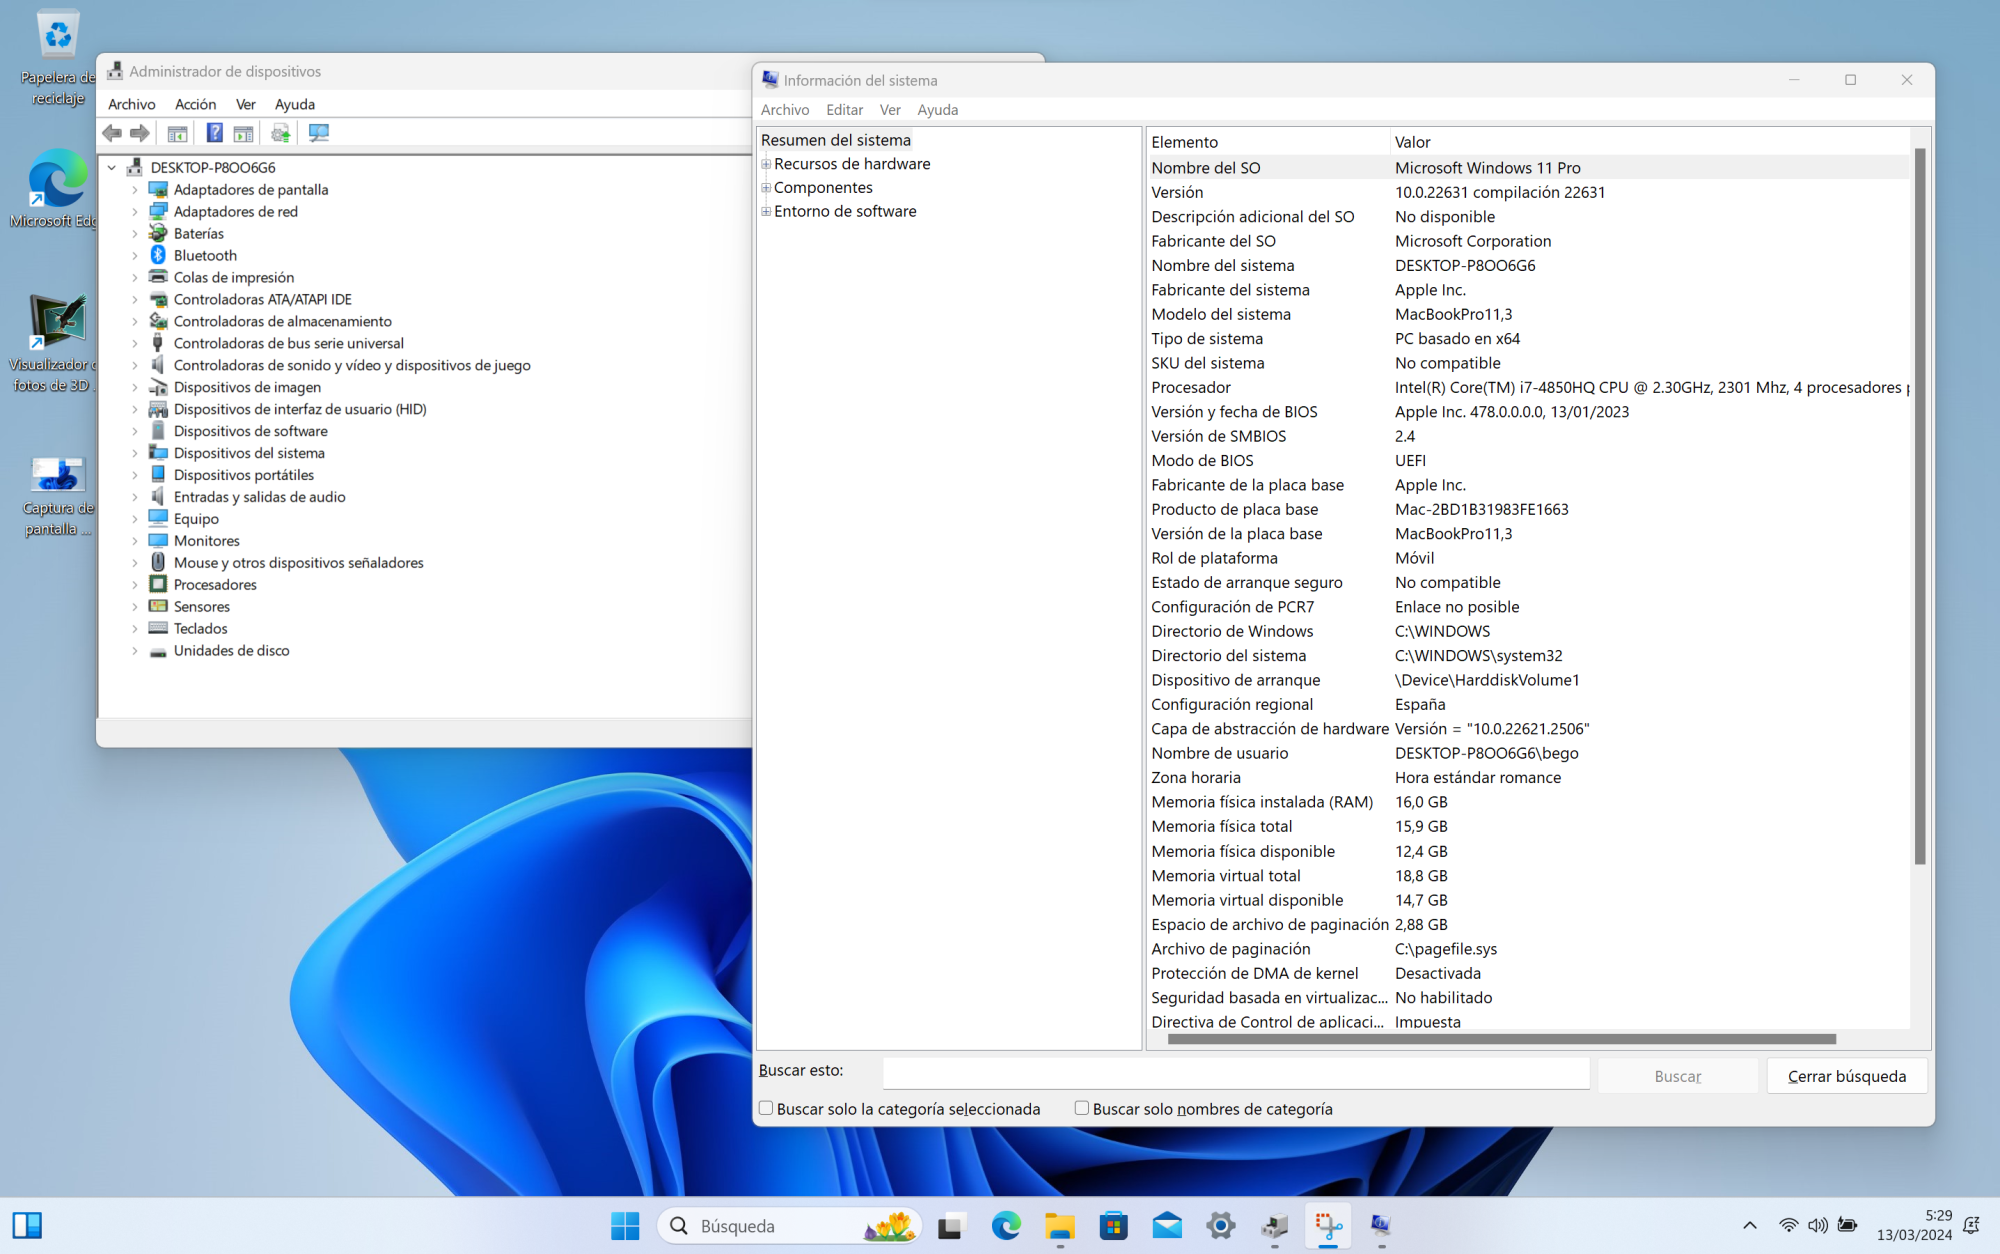This screenshot has height=1254, width=2000.
Task: Click Scan for hardware changes toolbar icon
Action: tap(318, 133)
